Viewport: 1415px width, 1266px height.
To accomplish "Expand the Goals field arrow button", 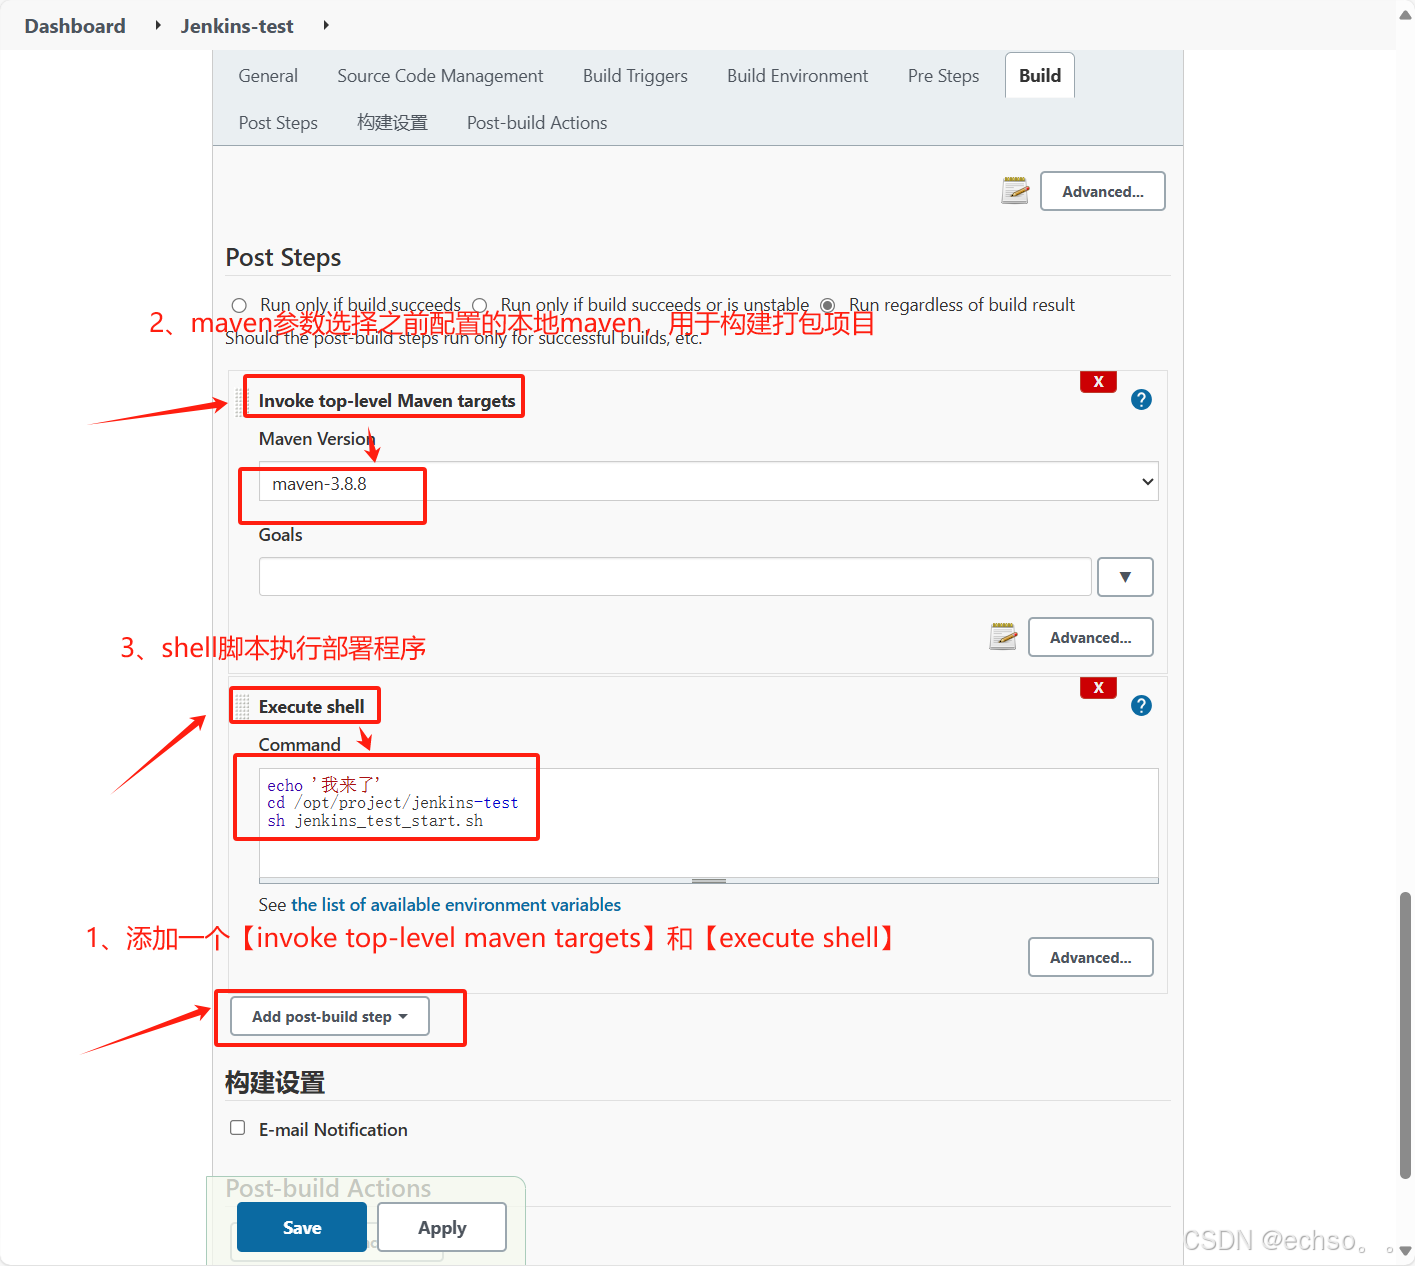I will coord(1125,577).
